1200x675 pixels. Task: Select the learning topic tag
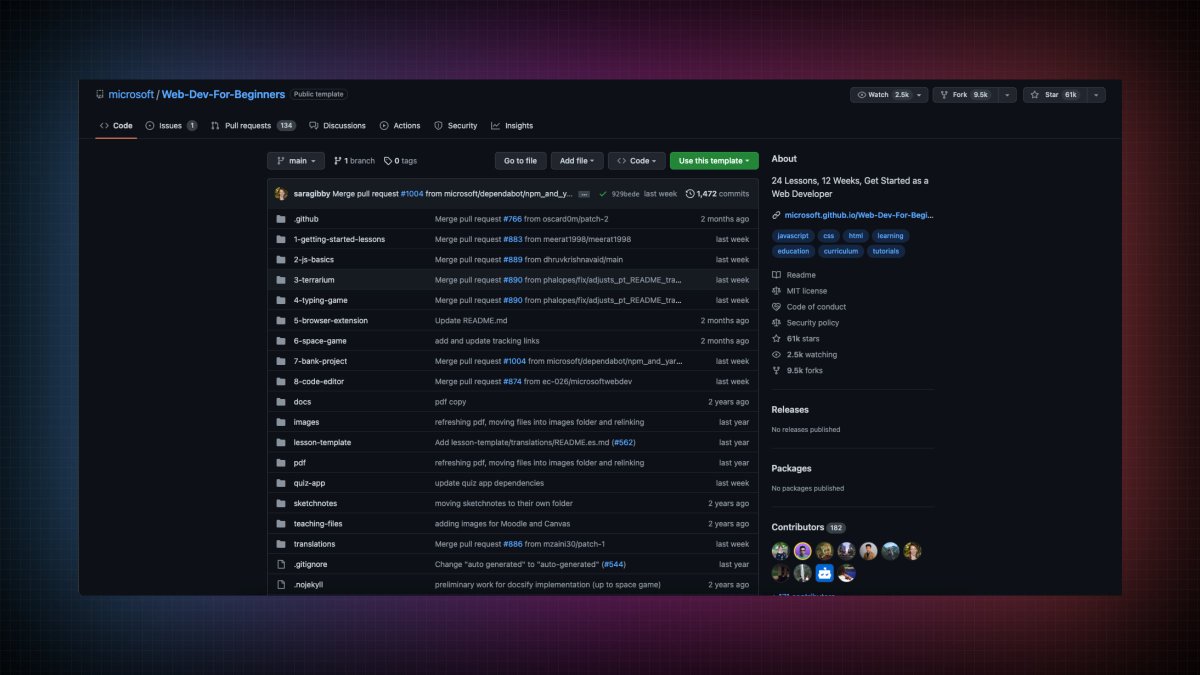890,236
